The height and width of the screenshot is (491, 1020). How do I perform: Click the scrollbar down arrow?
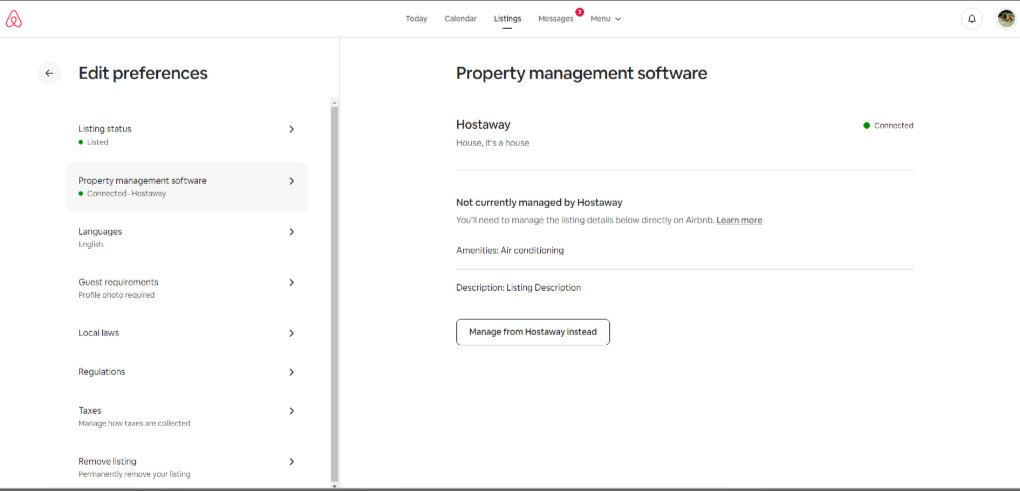pyautogui.click(x=334, y=485)
